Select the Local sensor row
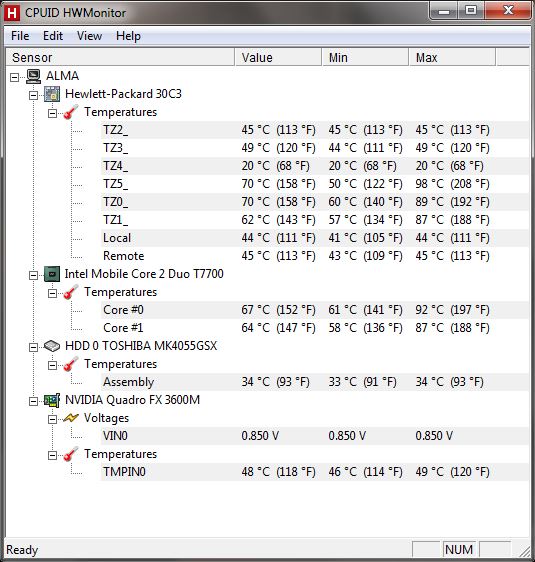The width and height of the screenshot is (535, 562). click(315, 238)
